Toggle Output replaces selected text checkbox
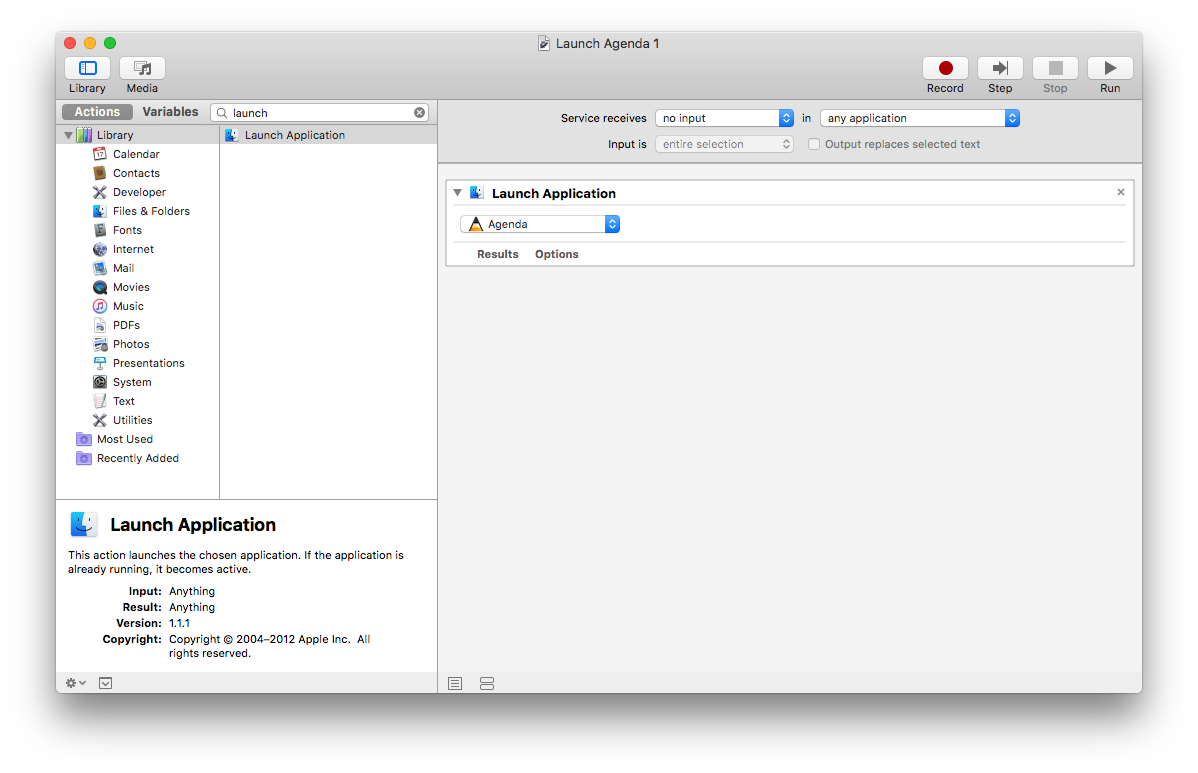1198x773 pixels. (x=814, y=144)
